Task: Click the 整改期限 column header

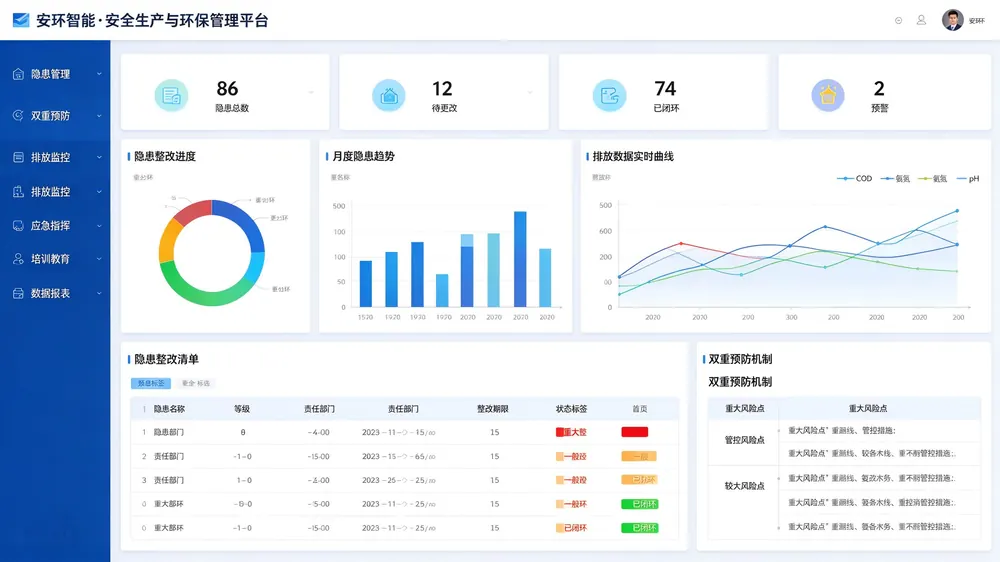Action: tap(493, 409)
